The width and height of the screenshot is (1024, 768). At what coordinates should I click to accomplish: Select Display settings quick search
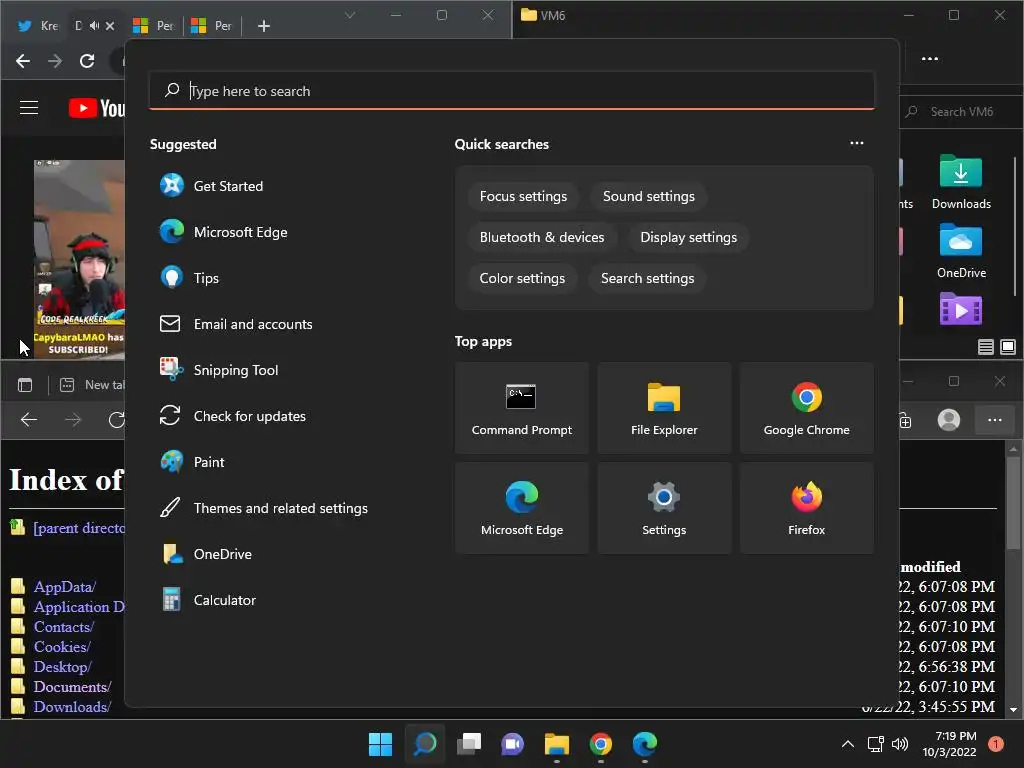click(688, 238)
